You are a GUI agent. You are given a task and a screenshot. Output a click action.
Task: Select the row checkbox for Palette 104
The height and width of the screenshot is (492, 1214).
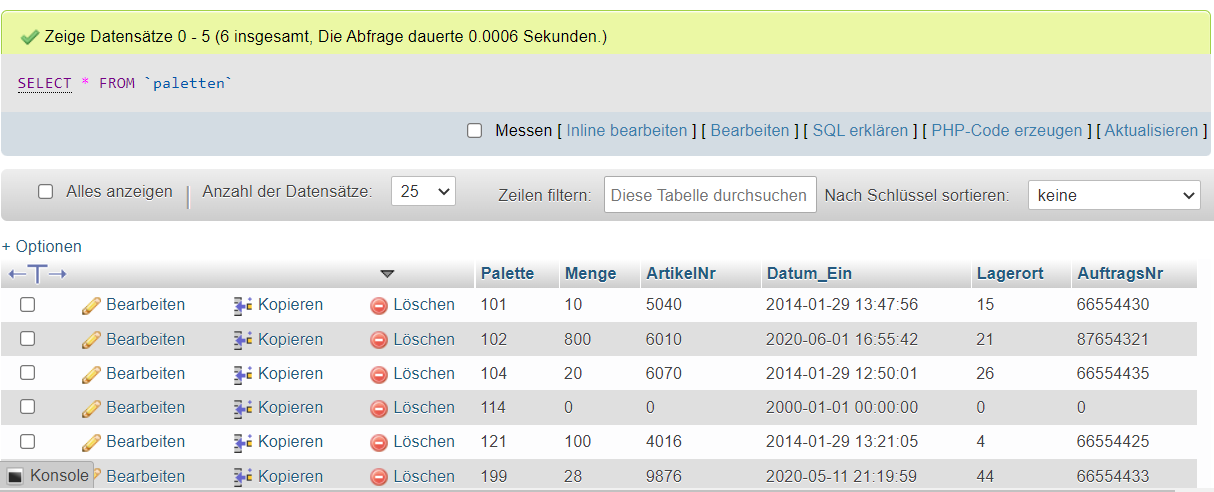(x=28, y=373)
